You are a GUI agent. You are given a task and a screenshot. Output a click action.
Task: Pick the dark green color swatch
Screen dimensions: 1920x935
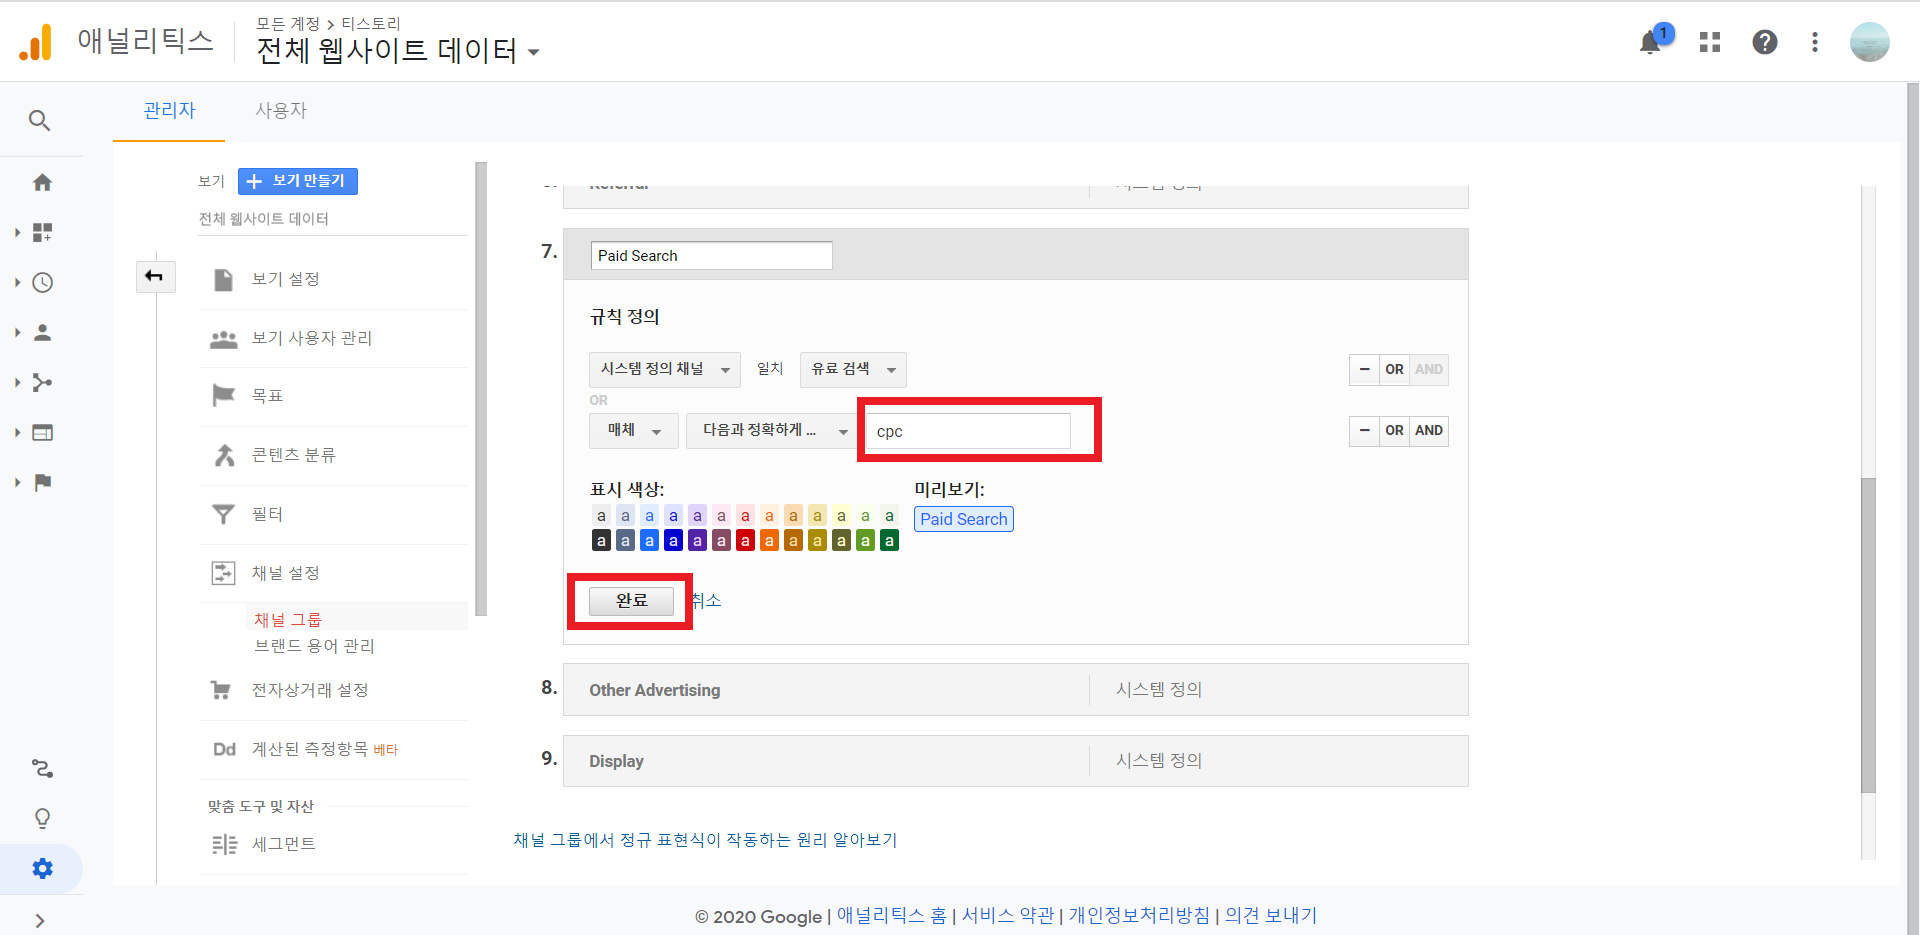(x=889, y=541)
